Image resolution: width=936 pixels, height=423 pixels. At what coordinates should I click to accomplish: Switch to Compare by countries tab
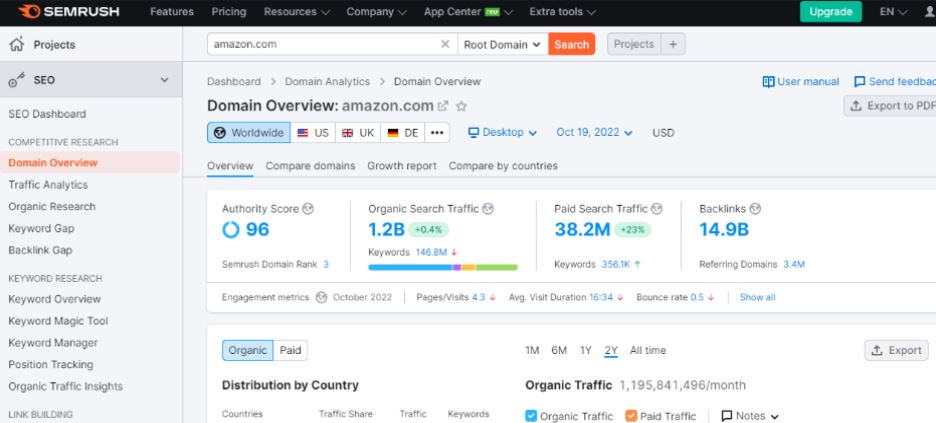(x=503, y=166)
